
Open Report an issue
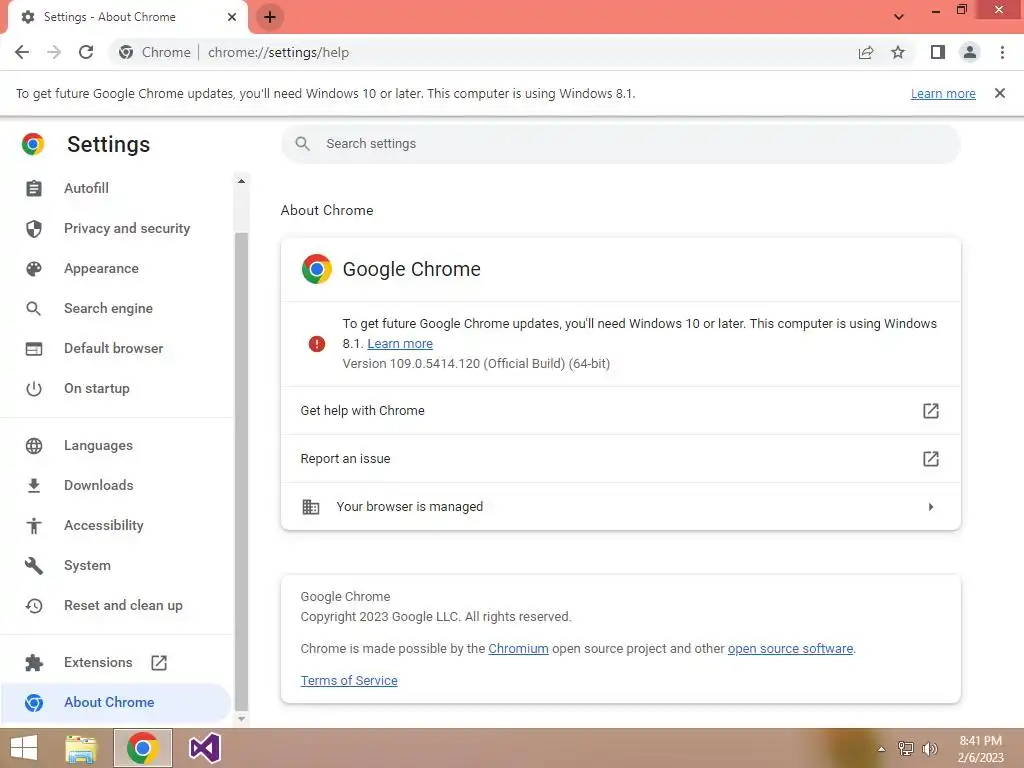tap(620, 458)
